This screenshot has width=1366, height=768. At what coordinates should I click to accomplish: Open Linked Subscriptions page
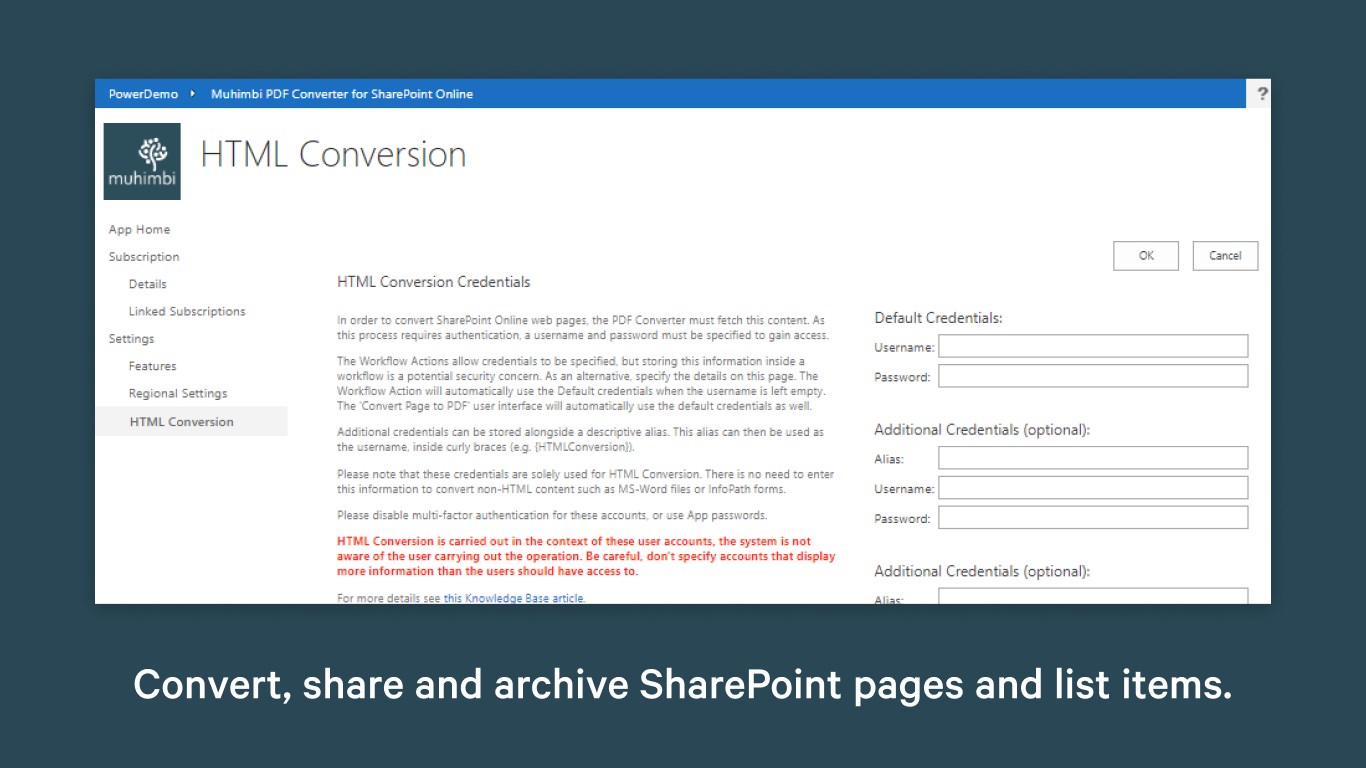coord(187,311)
